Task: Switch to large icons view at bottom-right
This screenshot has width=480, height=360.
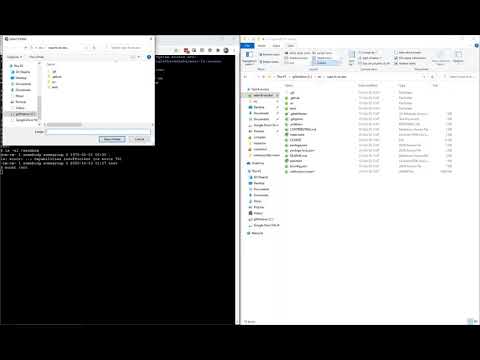Action: 476,321
